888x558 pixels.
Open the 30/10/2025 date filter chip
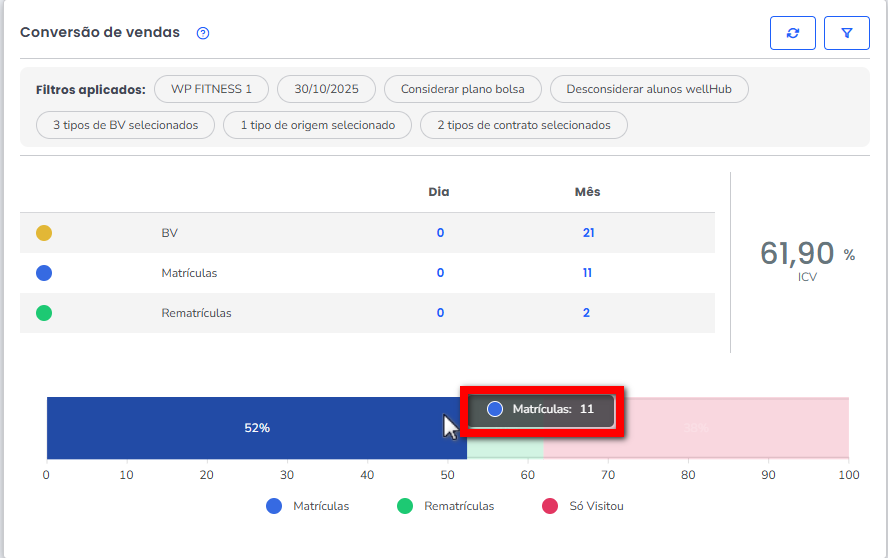(x=326, y=89)
